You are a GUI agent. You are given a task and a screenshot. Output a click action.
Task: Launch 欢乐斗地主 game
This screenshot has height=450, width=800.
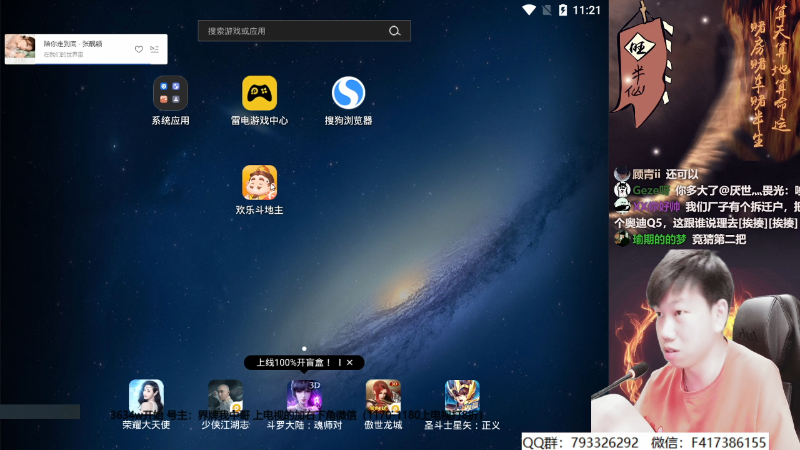tap(259, 182)
